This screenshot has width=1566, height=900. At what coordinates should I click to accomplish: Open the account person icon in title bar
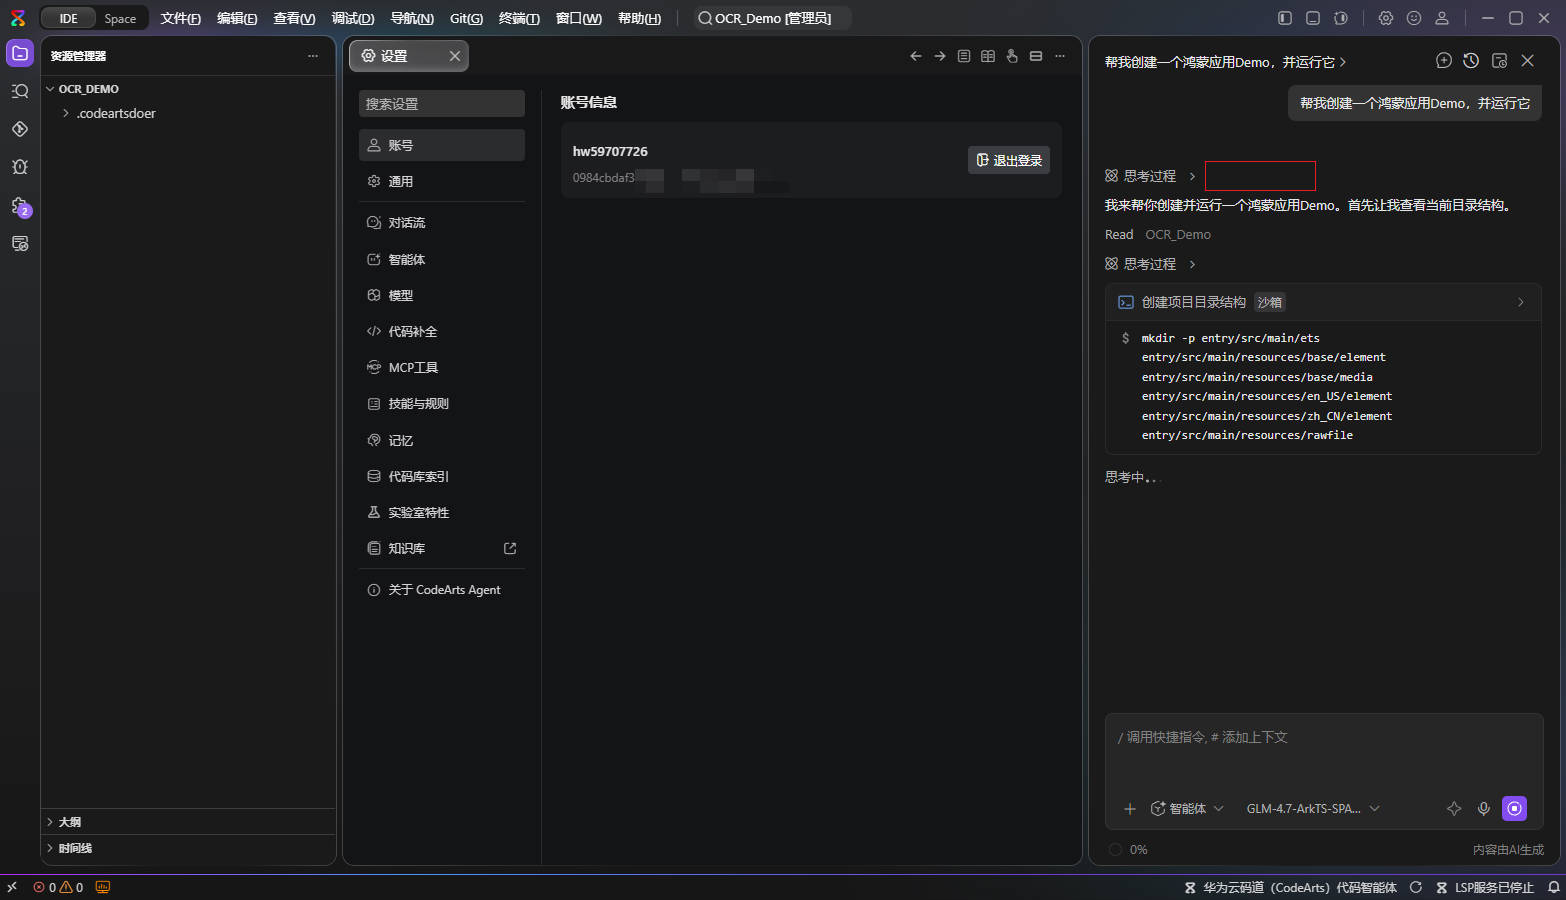coord(1442,18)
